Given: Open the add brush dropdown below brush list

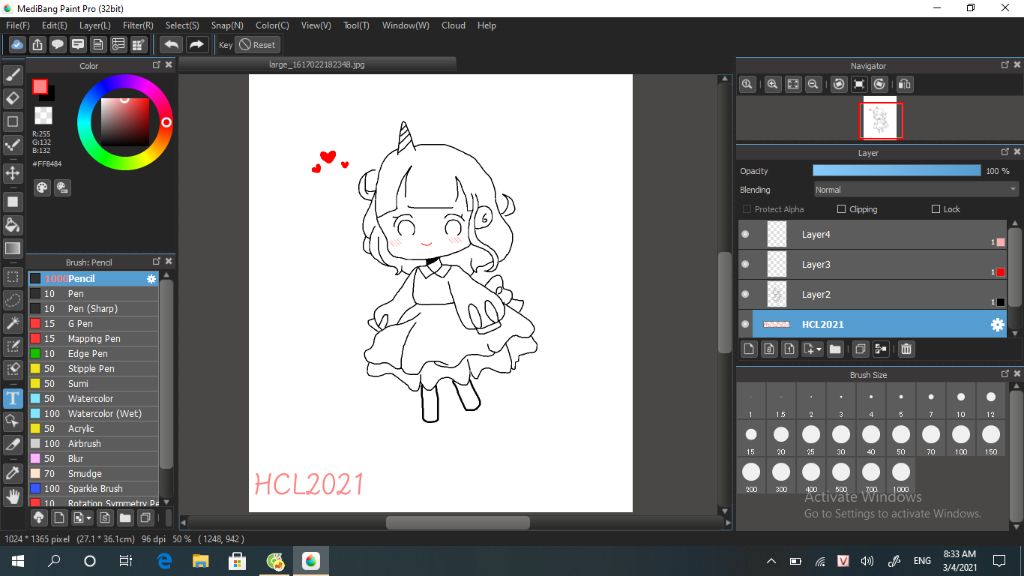Looking at the screenshot, I should click(82, 519).
